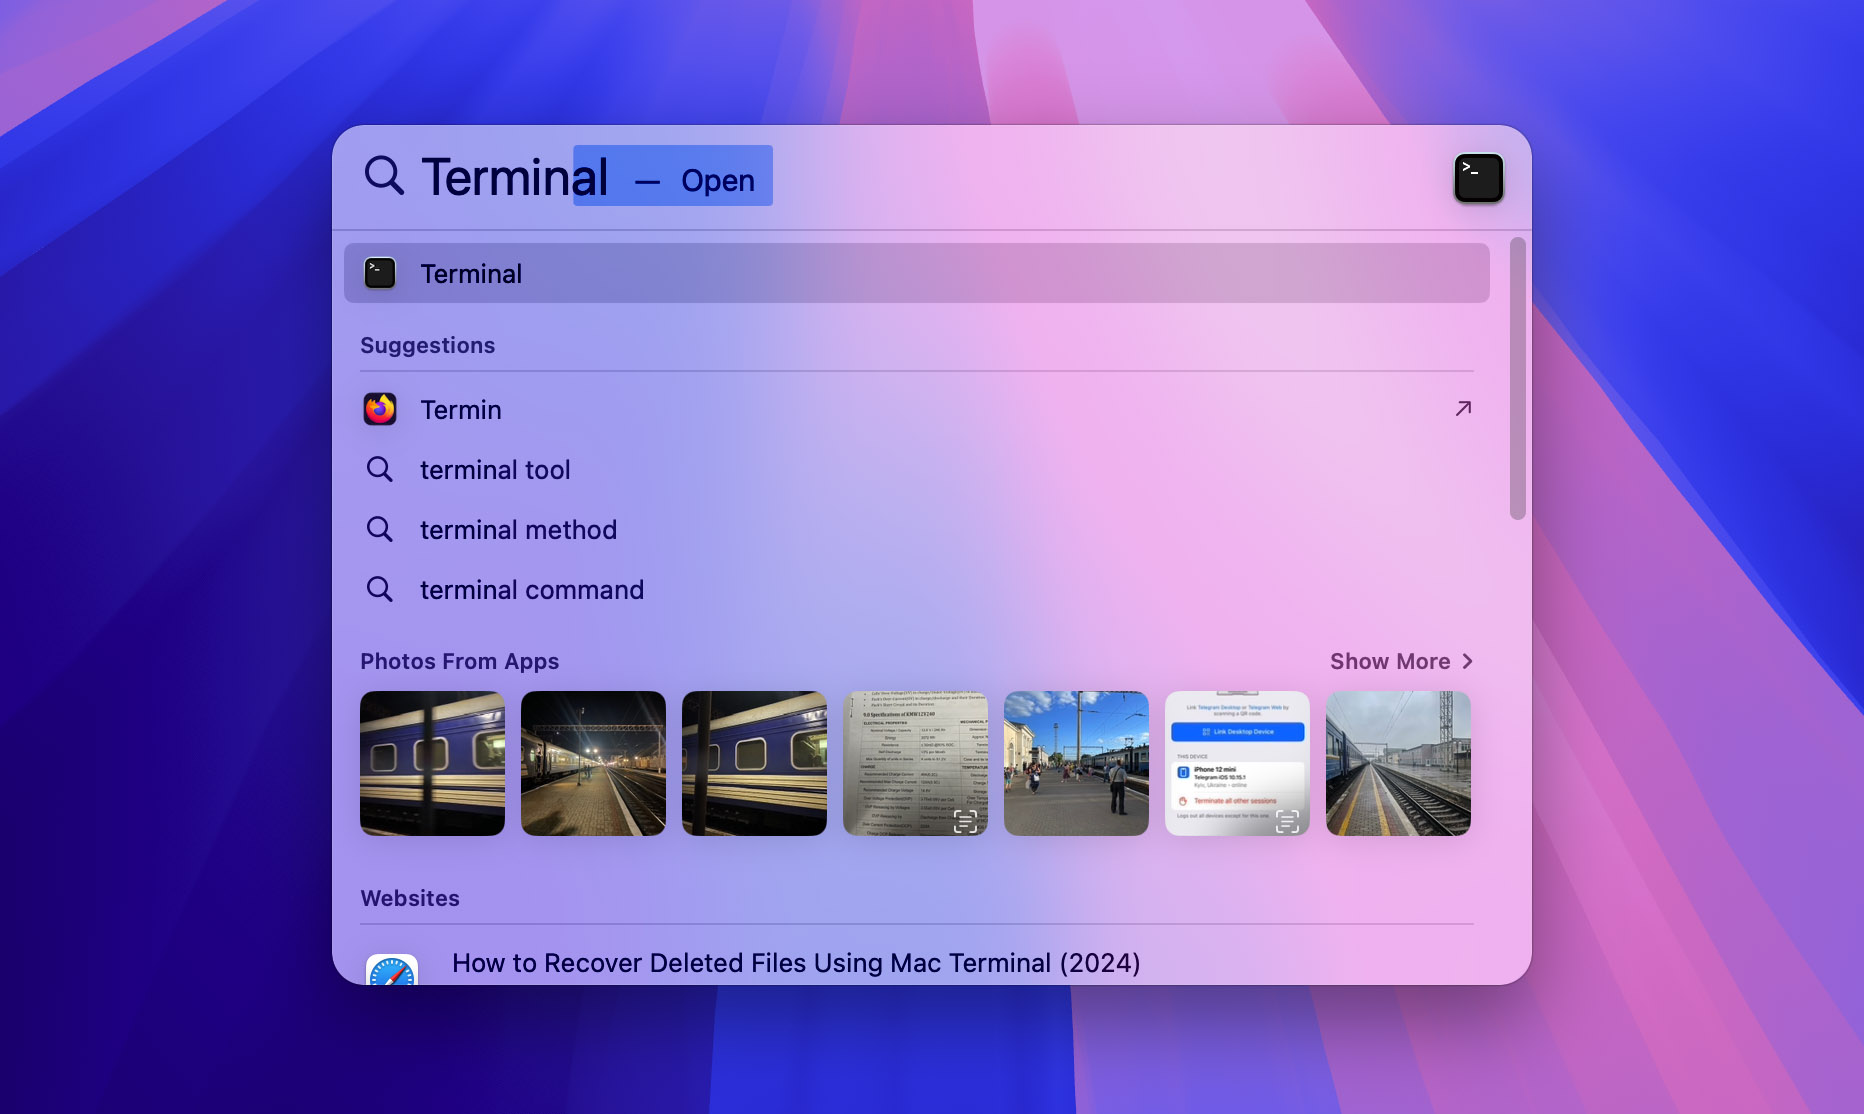Image resolution: width=1864 pixels, height=1114 pixels.
Task: Open the night railway platform photo
Action: coord(593,763)
